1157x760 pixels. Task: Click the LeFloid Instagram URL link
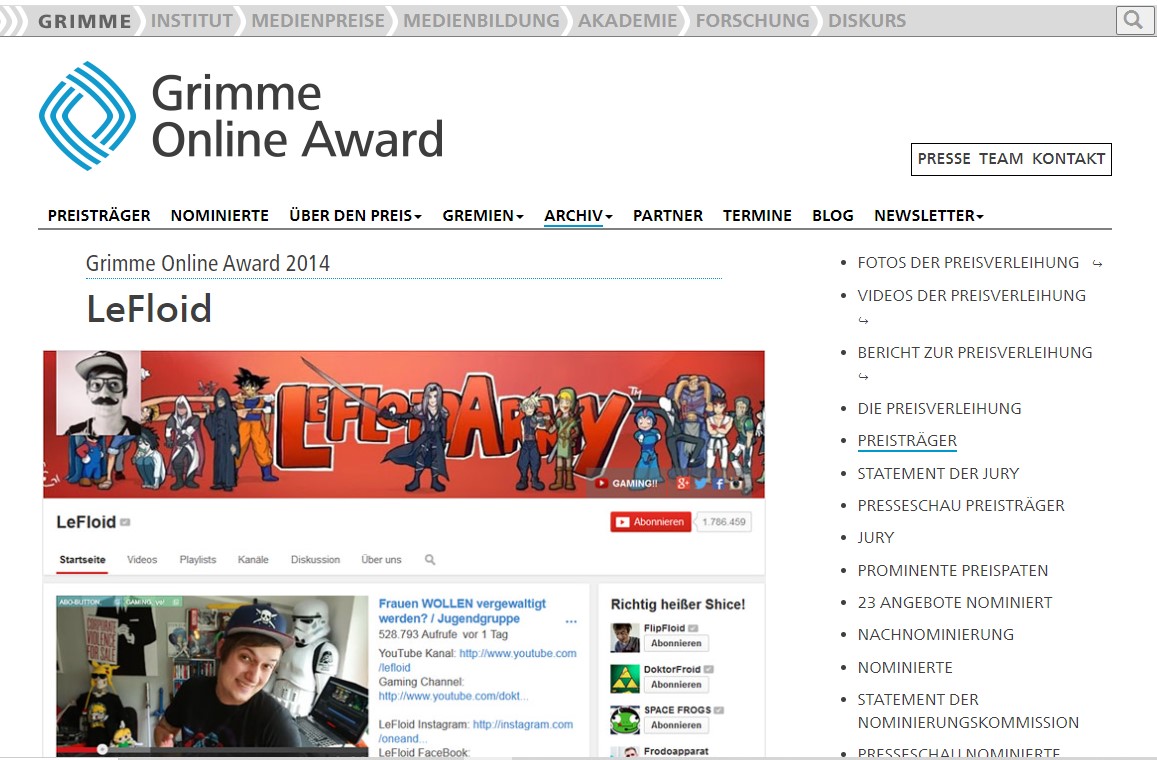click(476, 731)
